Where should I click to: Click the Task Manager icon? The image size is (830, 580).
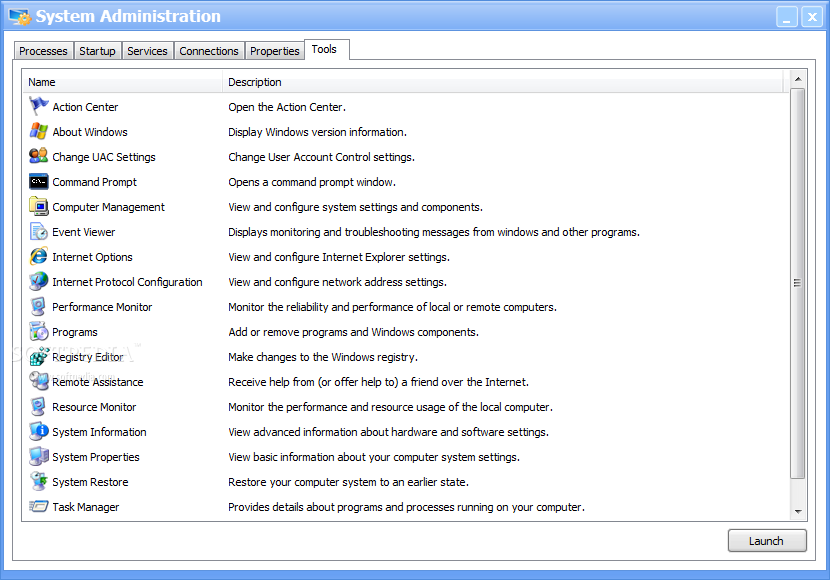[x=39, y=506]
